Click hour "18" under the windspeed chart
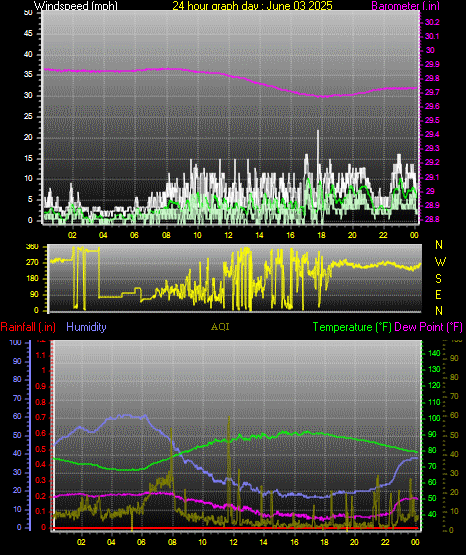This screenshot has height=555, width=466. coord(321,235)
